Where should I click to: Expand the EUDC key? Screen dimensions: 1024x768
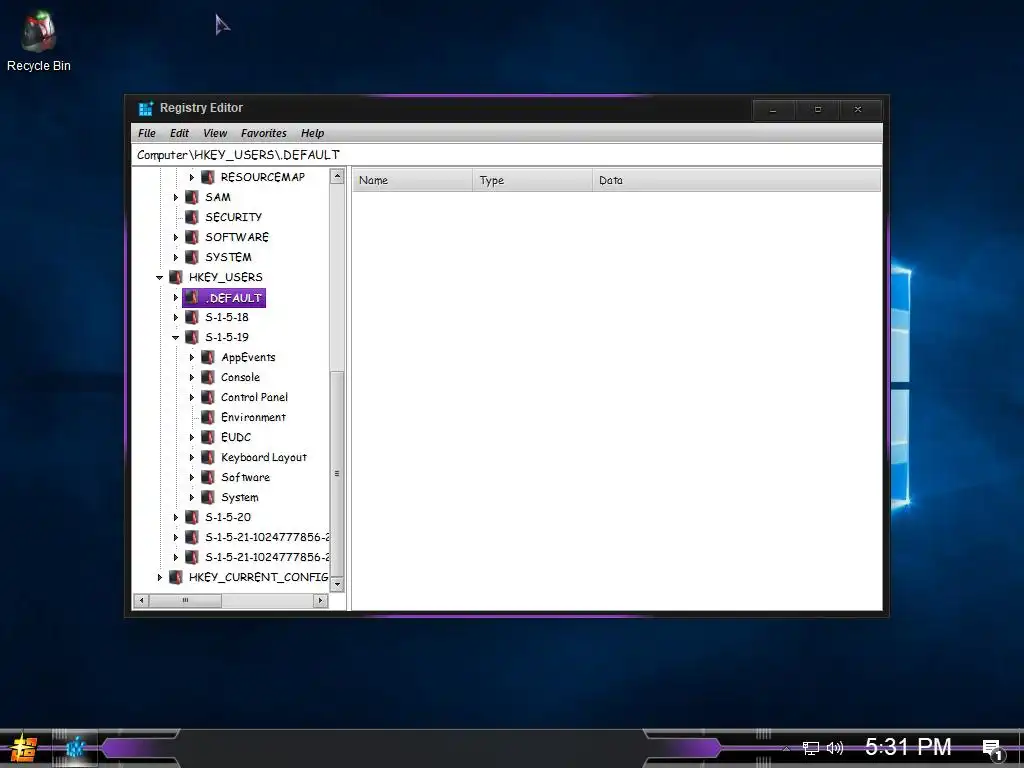(x=192, y=438)
